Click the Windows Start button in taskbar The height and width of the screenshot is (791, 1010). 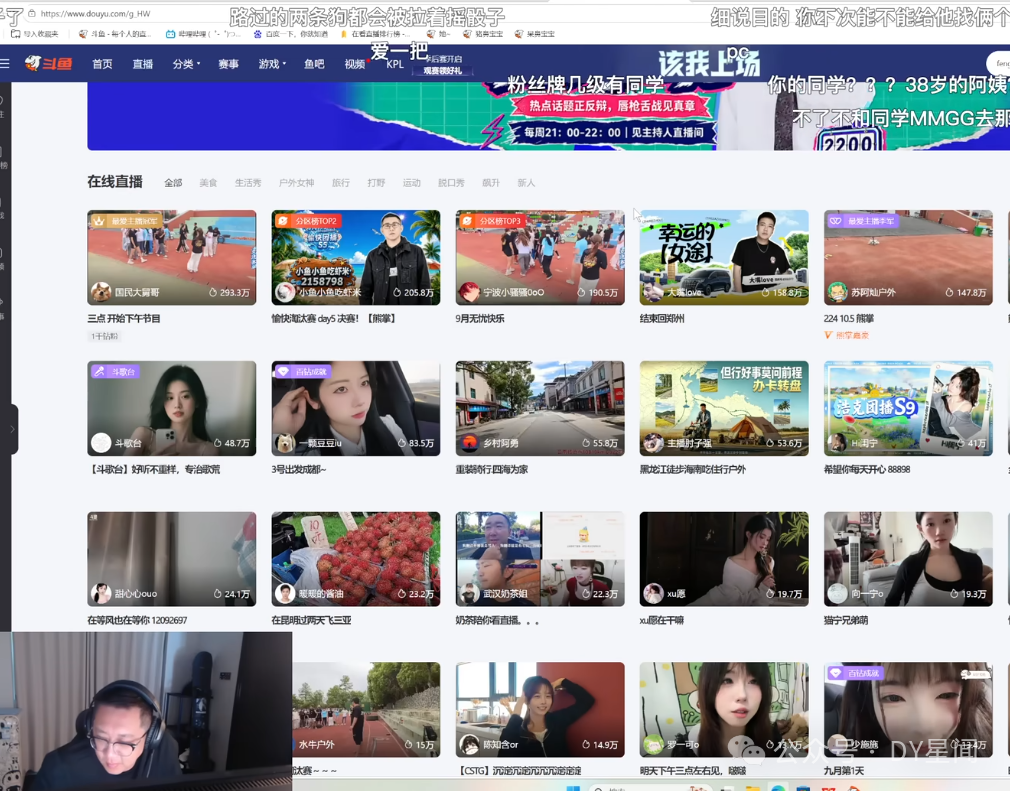click(x=571, y=787)
